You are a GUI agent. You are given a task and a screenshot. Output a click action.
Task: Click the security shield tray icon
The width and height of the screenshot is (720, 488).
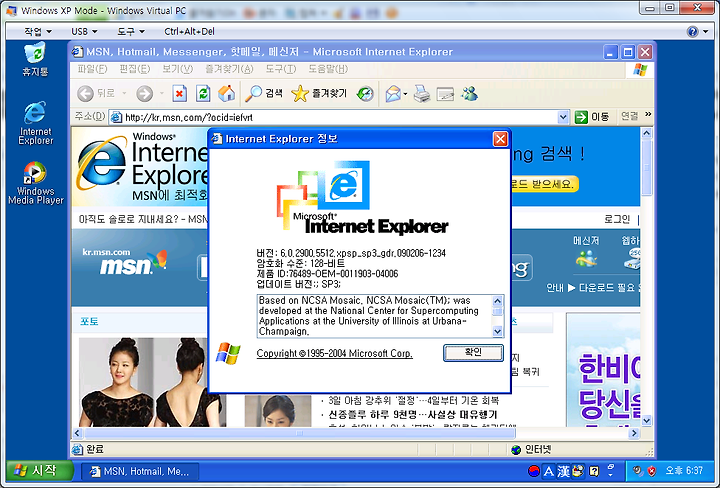(652, 471)
